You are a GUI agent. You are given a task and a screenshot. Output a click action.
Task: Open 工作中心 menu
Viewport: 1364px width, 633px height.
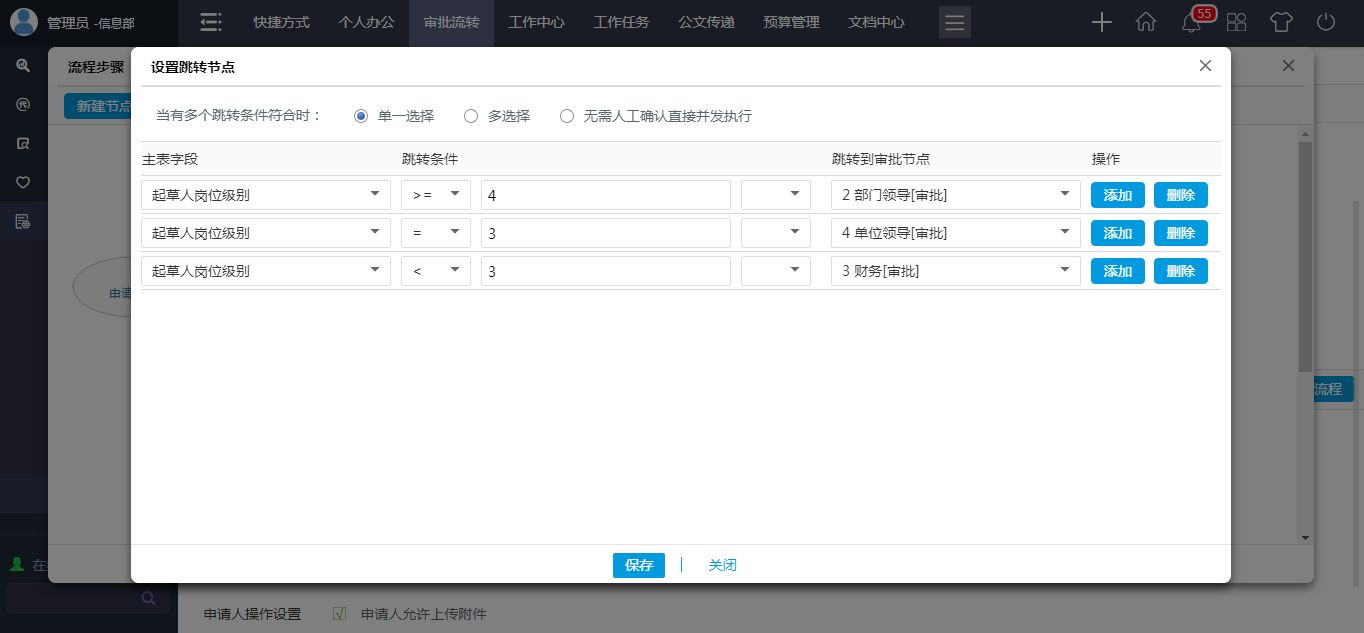click(536, 22)
